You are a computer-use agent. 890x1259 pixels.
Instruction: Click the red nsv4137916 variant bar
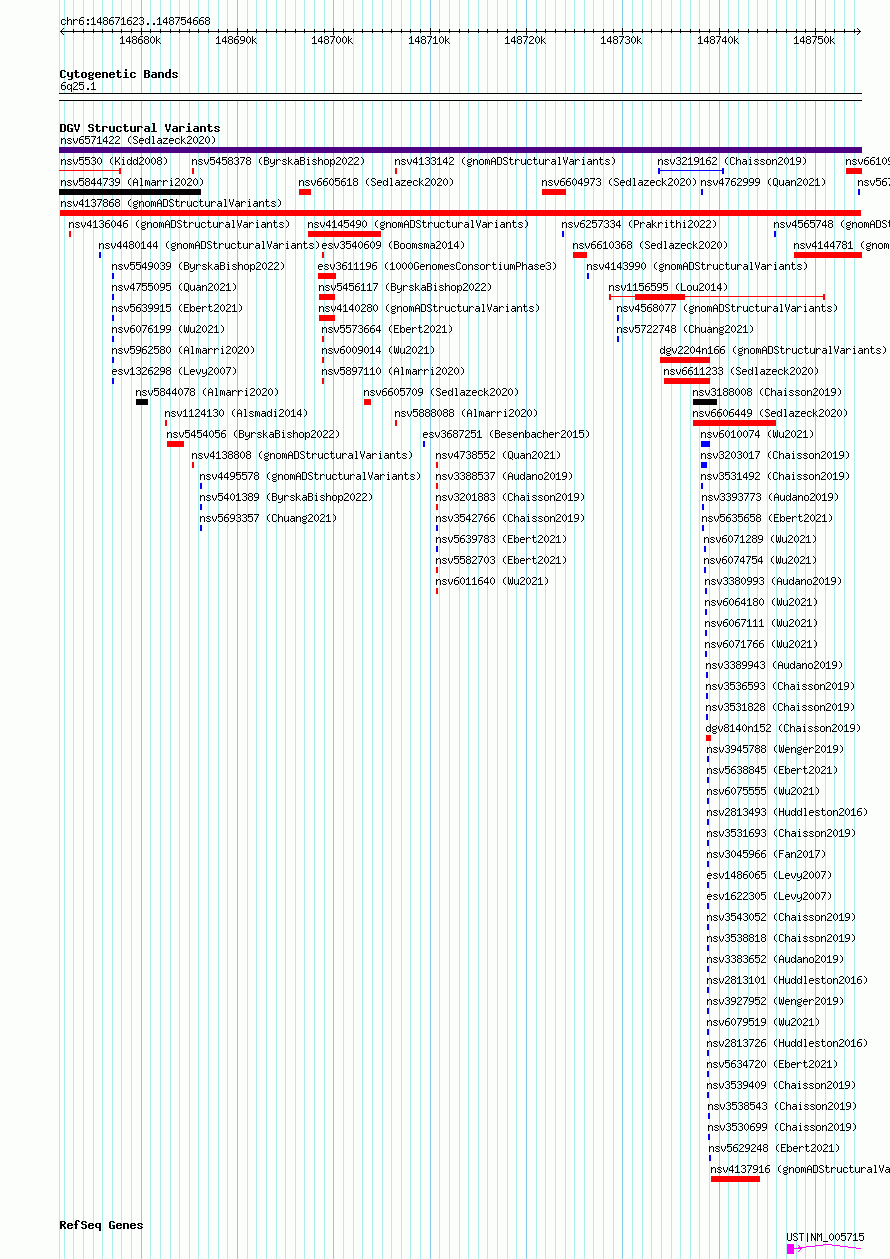click(x=735, y=1179)
